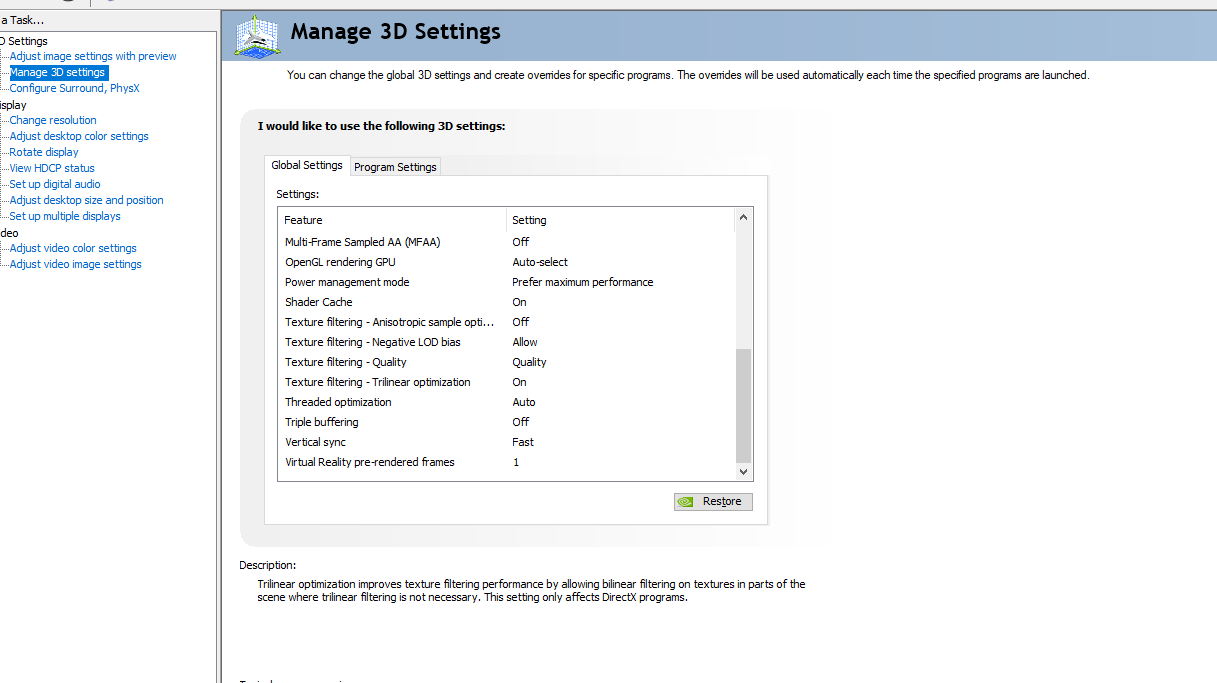Open Adjust desktop color settings

[79, 136]
